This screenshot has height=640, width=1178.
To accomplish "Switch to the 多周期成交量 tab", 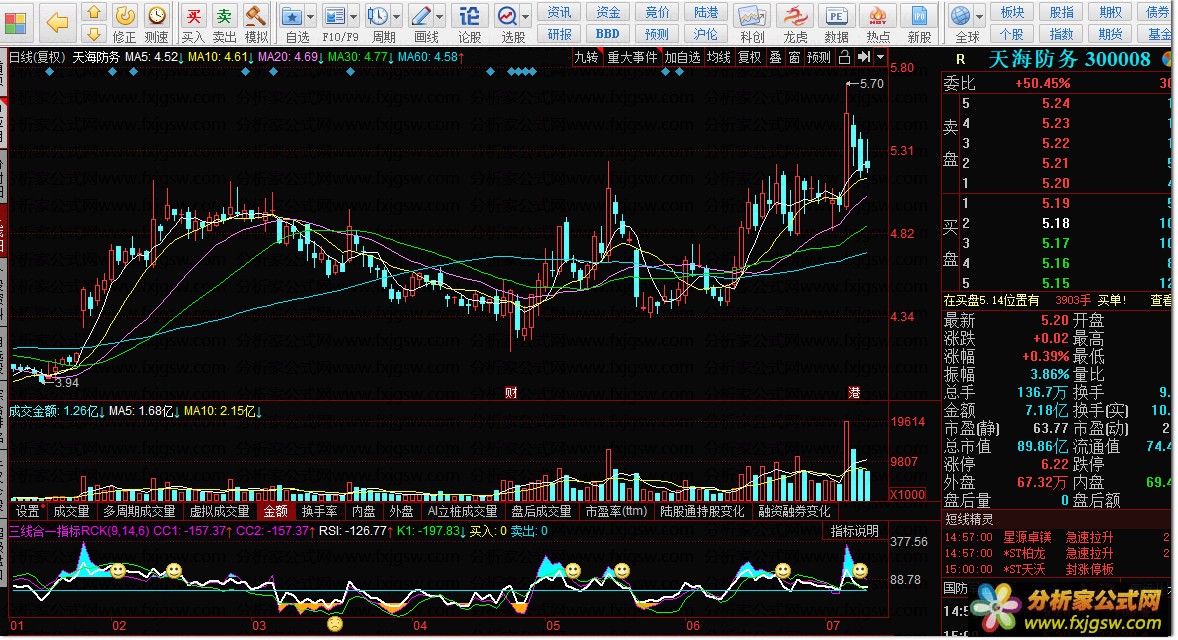I will click(x=139, y=512).
